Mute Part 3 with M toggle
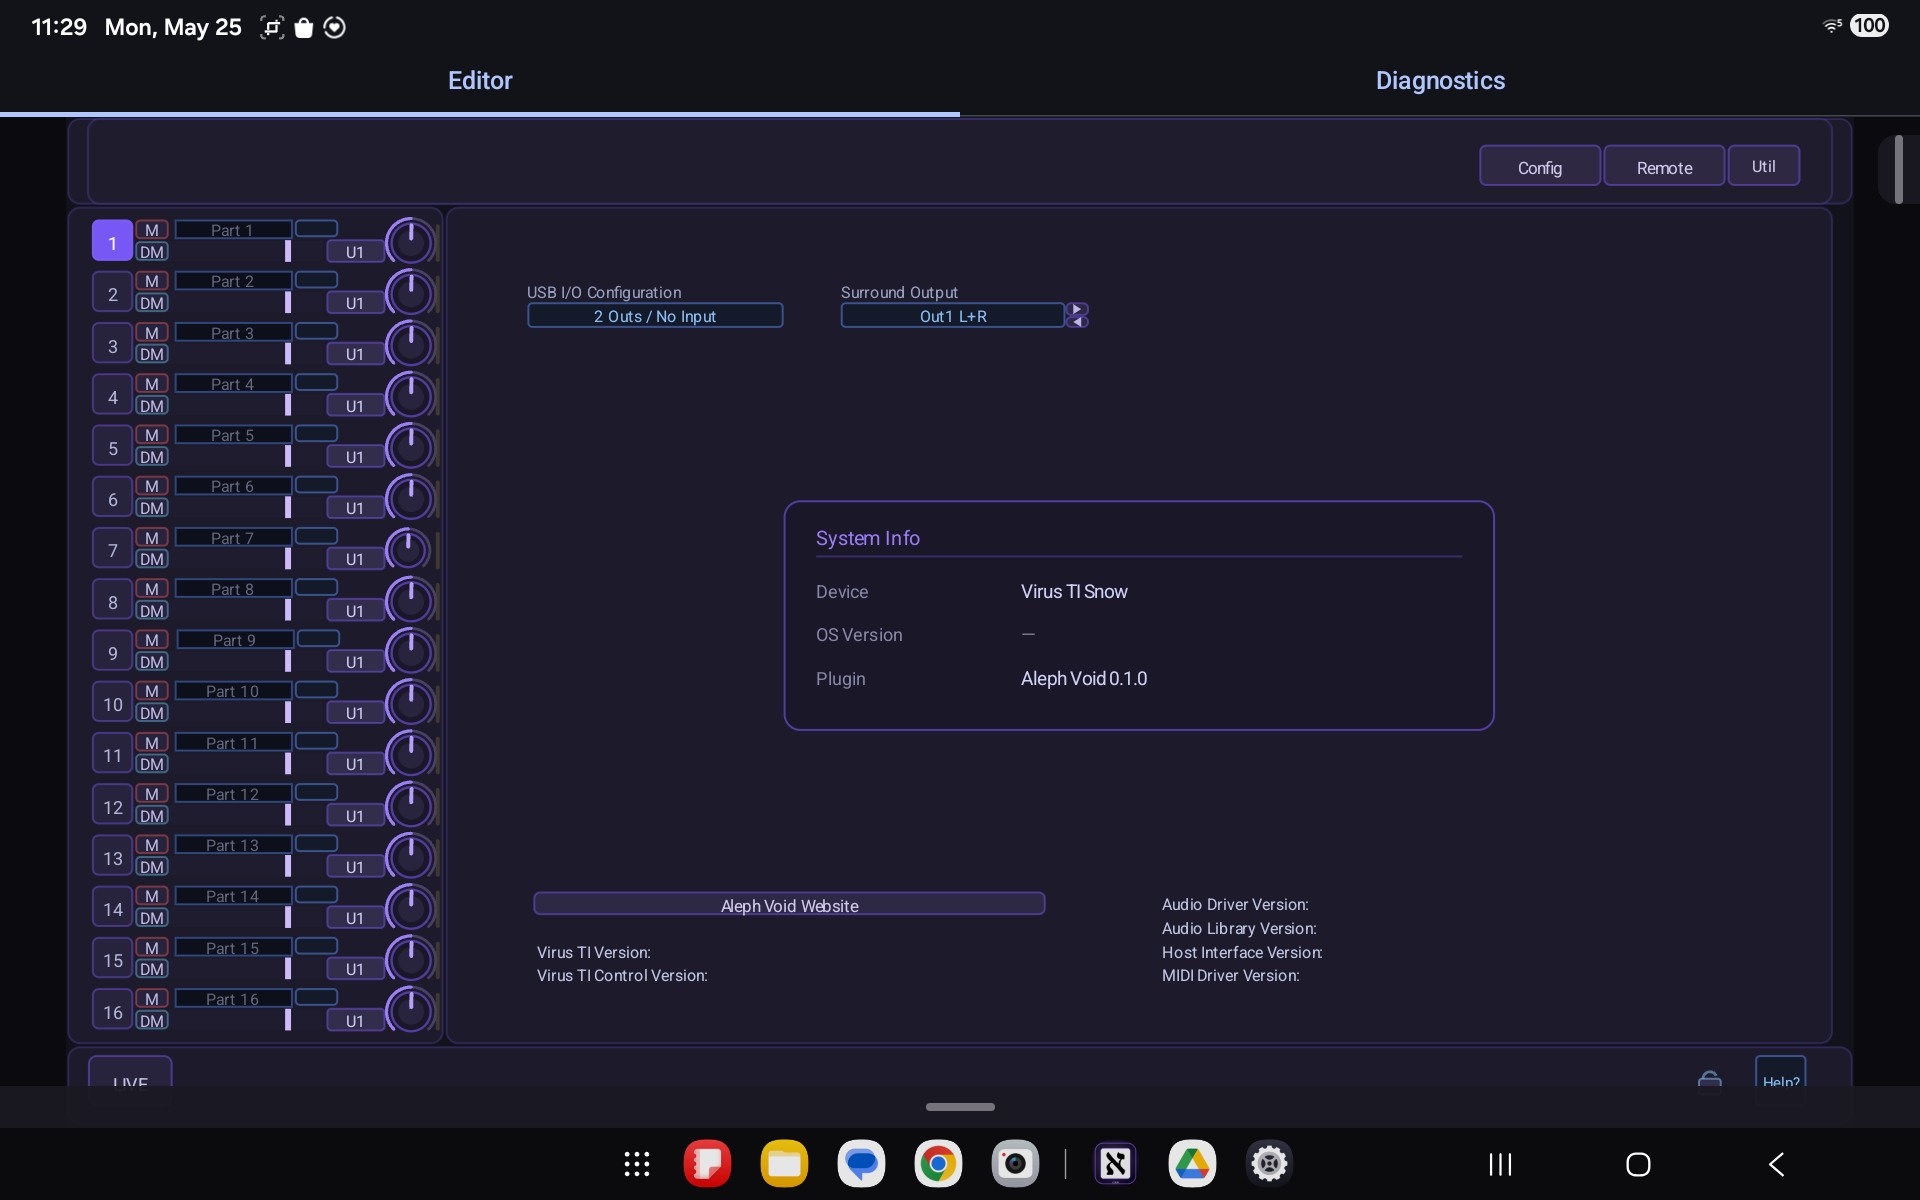The height and width of the screenshot is (1200, 1920). point(152,333)
